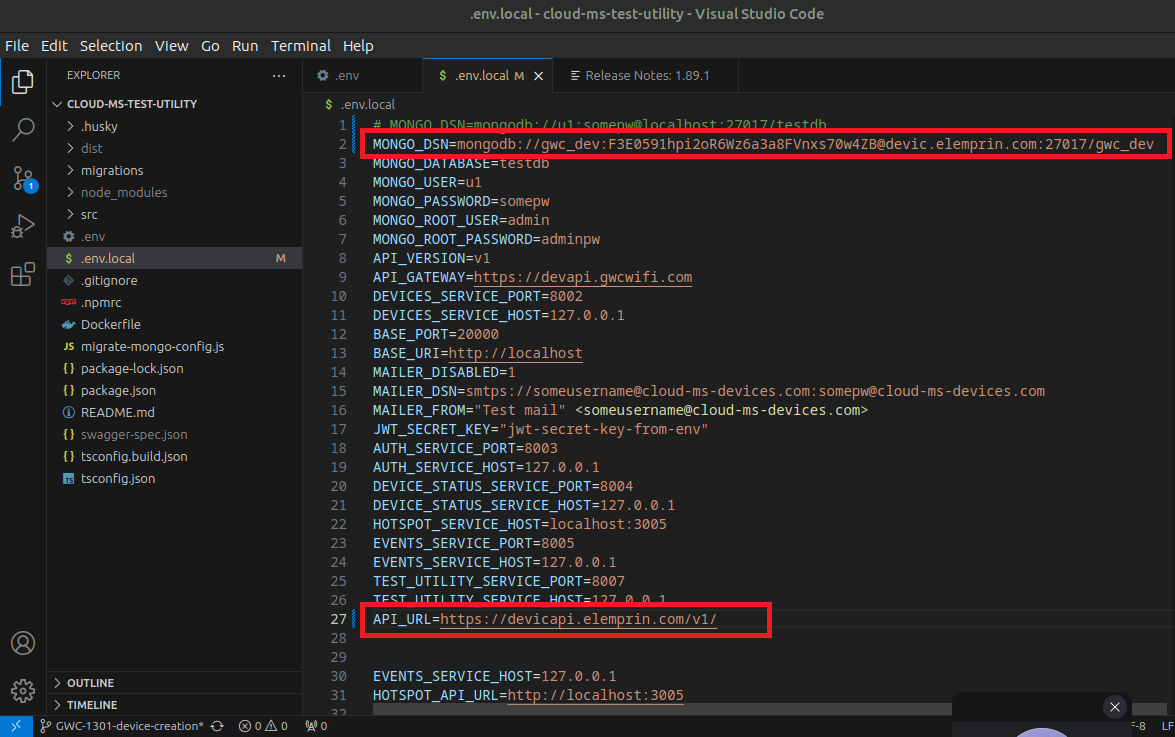
Task: Open Accounts icon in activity bar
Action: tap(22, 643)
